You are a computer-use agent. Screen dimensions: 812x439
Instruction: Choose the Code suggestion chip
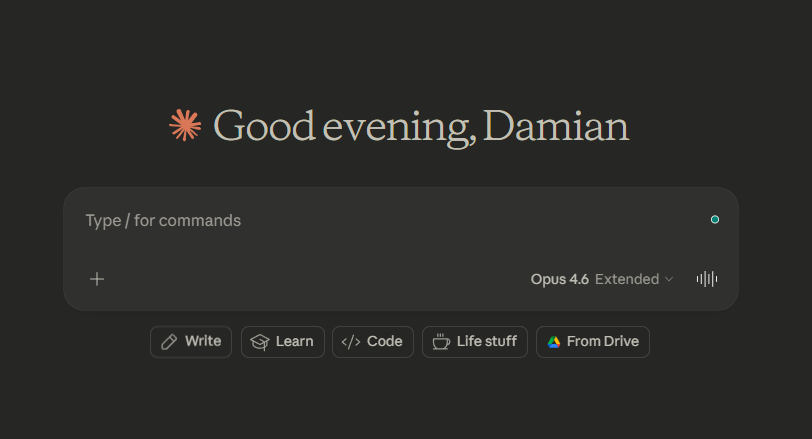[373, 342]
